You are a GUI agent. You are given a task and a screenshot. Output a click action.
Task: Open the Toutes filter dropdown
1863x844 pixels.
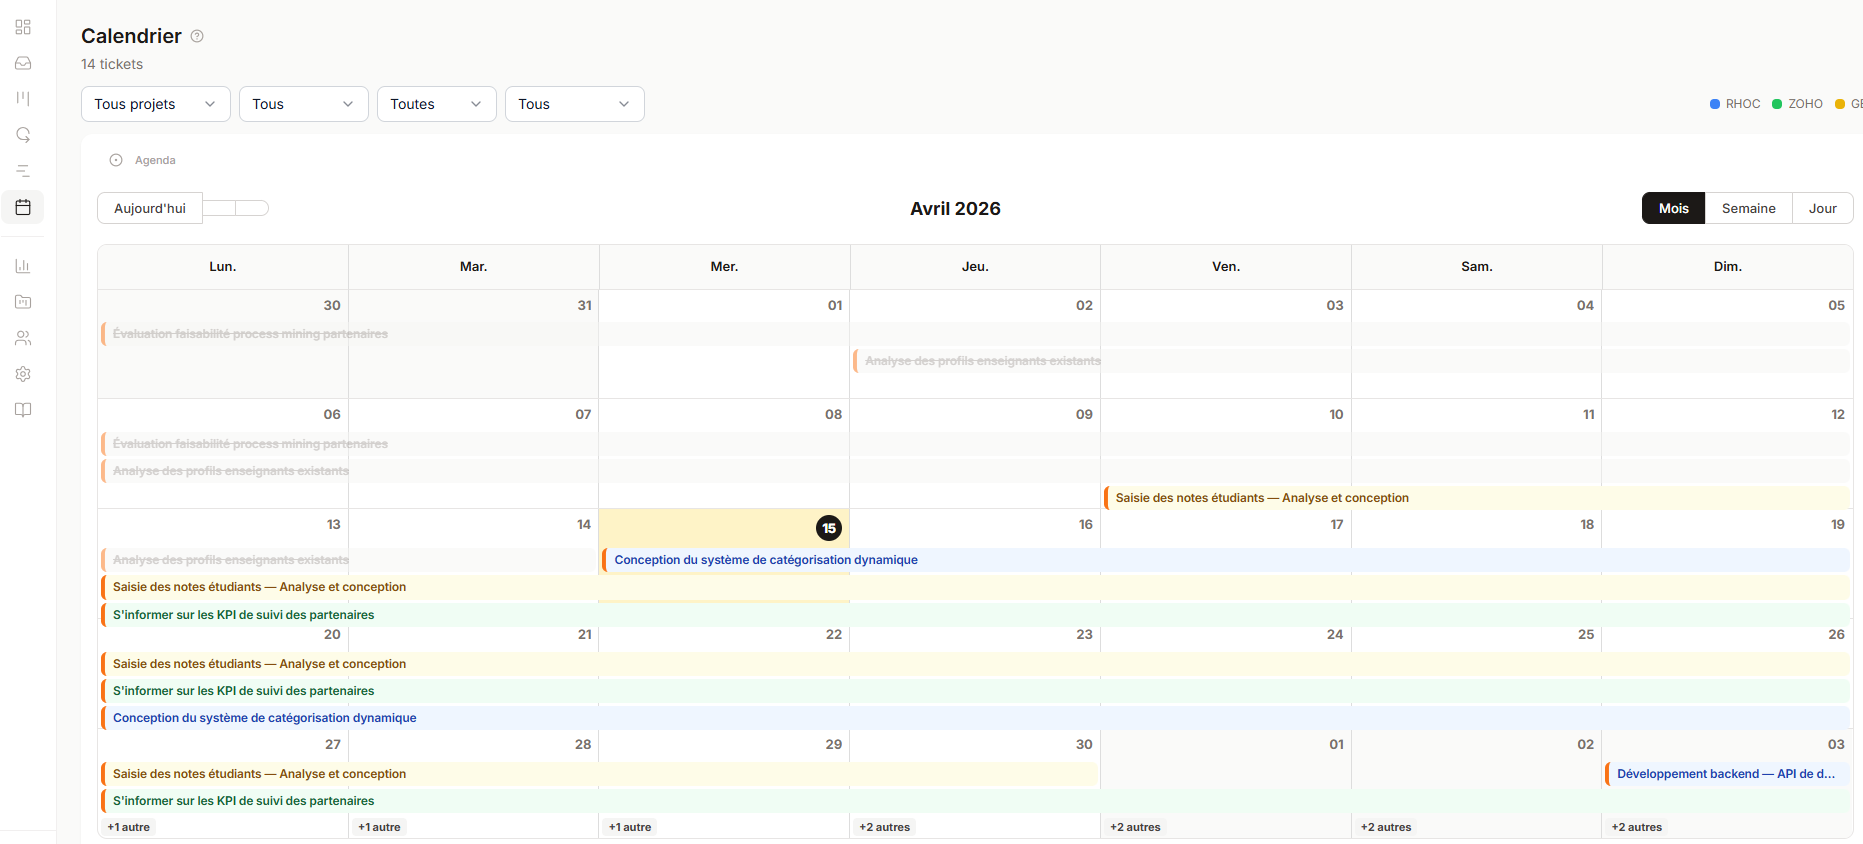(437, 104)
